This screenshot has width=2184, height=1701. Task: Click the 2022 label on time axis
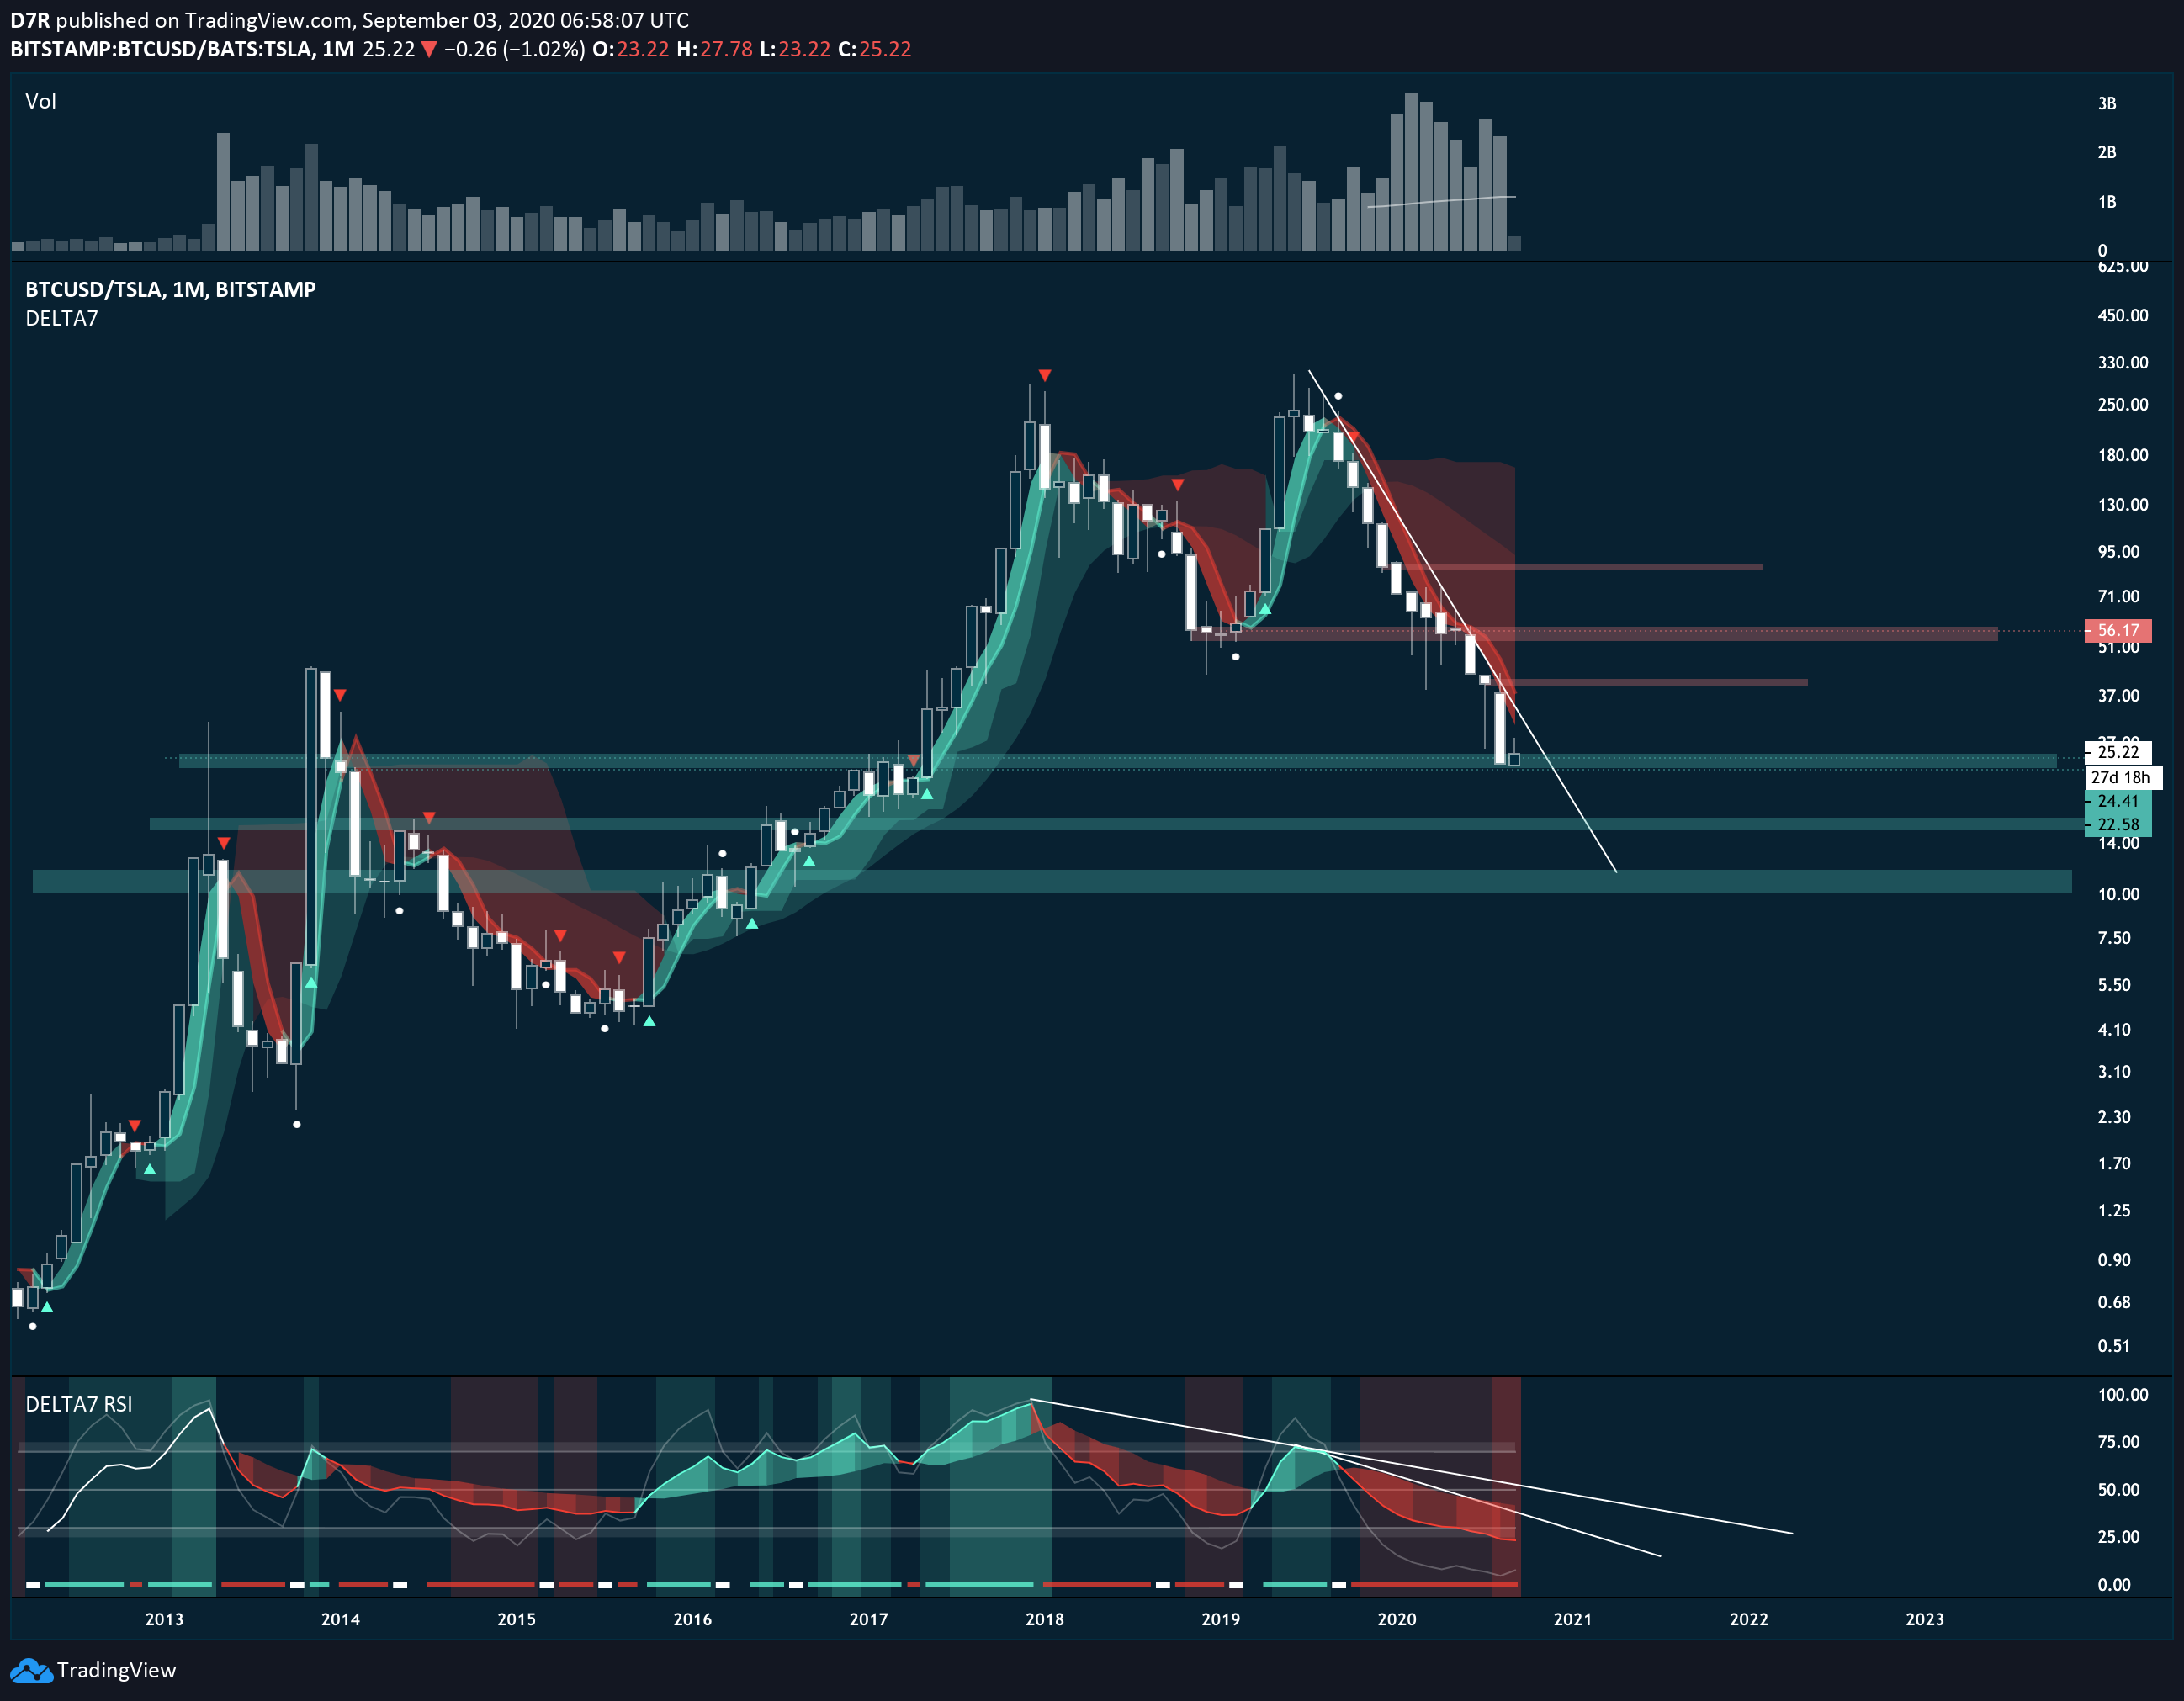(1748, 1619)
